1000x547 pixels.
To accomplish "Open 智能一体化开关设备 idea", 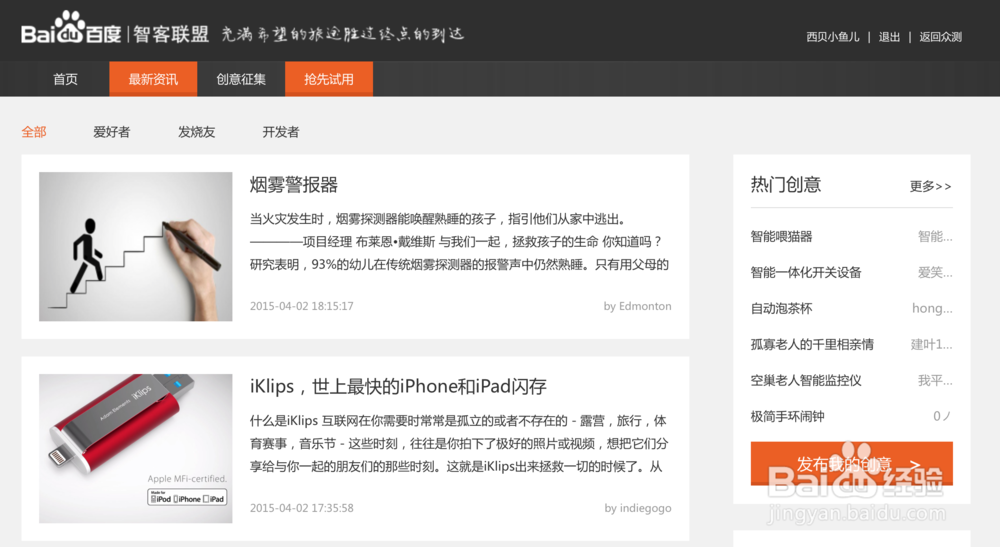I will pos(806,272).
